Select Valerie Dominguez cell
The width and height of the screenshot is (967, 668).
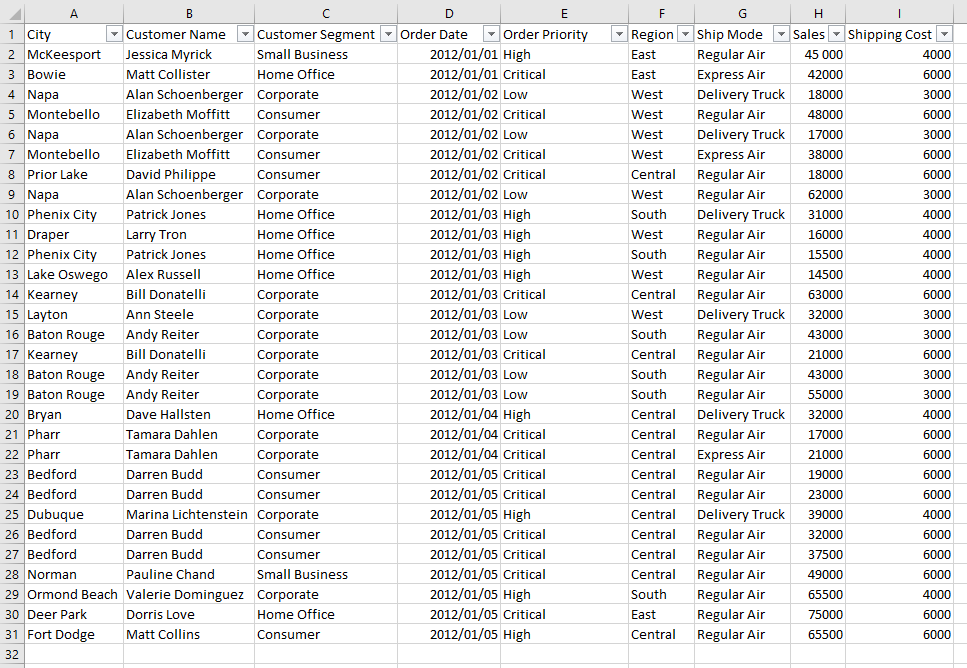click(x=189, y=595)
